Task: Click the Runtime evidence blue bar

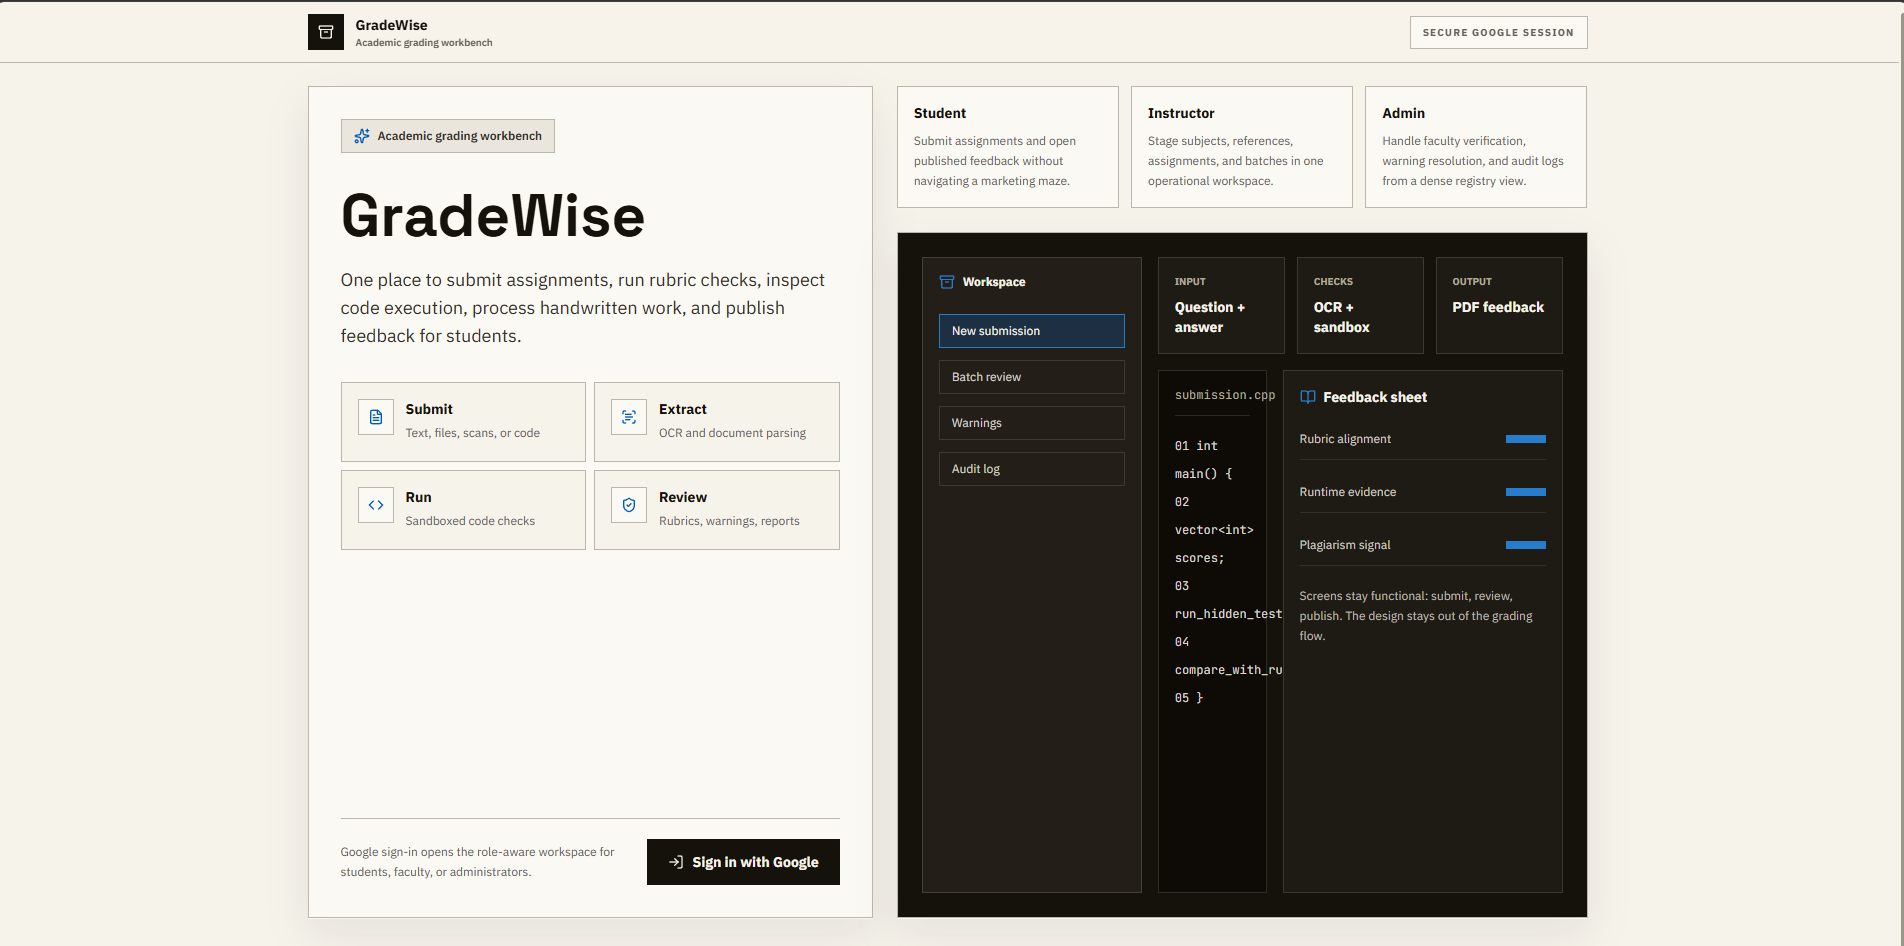Action: (x=1526, y=492)
